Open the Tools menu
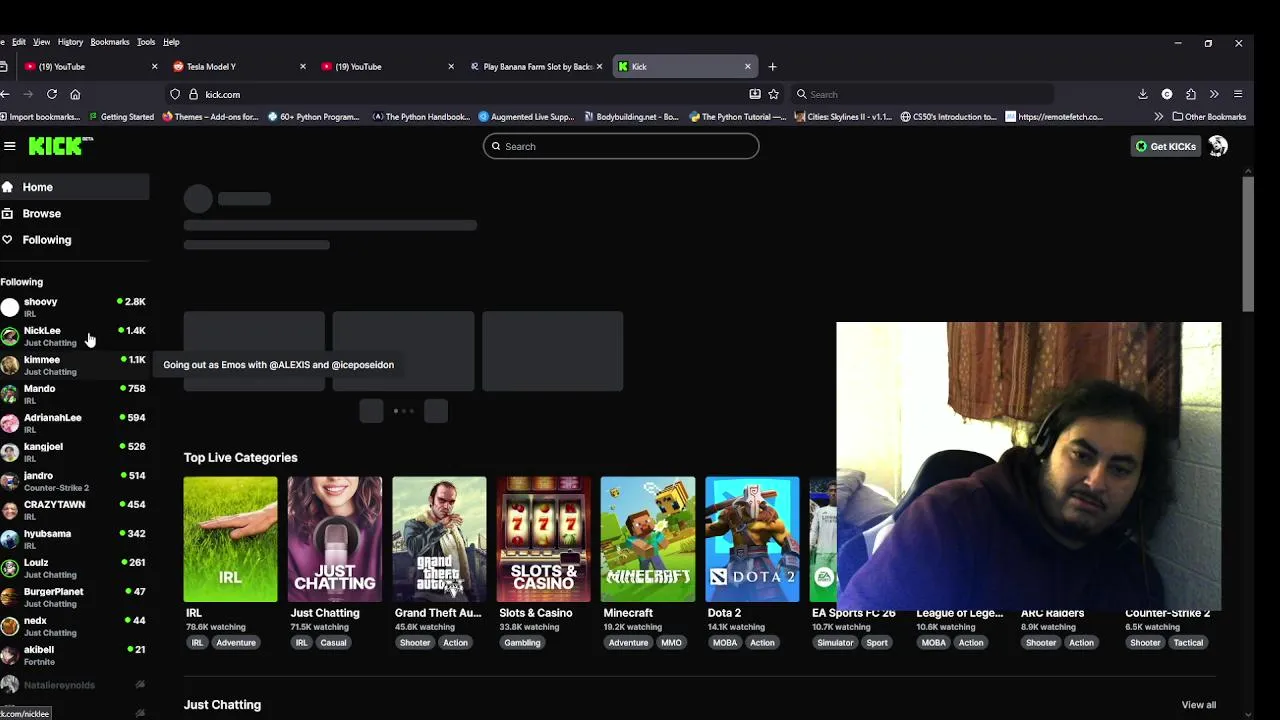Screen dimensions: 1280x720 tap(146, 42)
